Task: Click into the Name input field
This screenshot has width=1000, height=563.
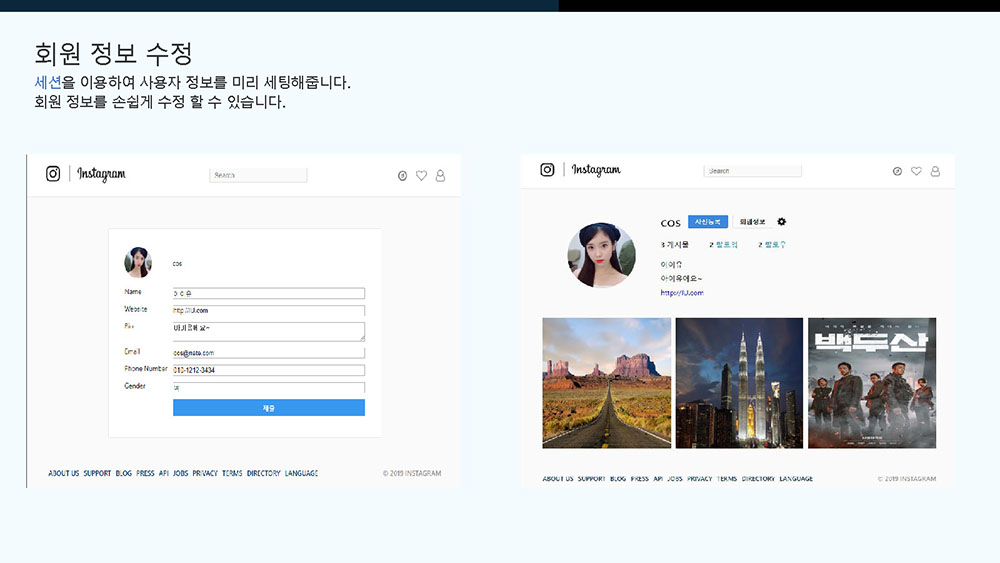Action: [268, 293]
